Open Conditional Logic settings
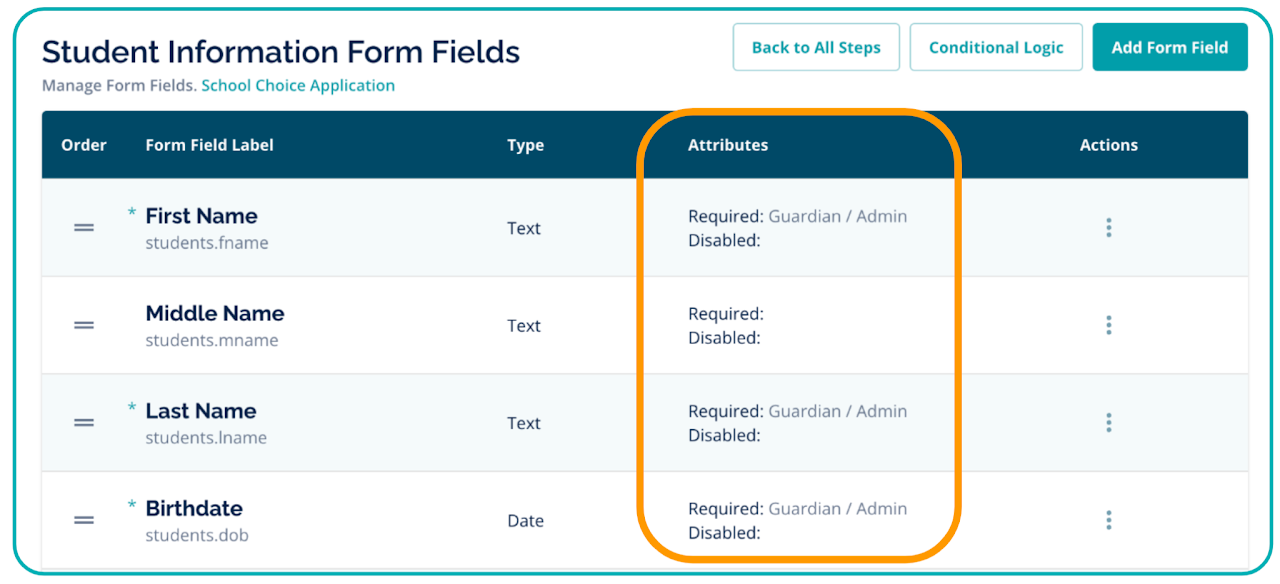 point(996,47)
